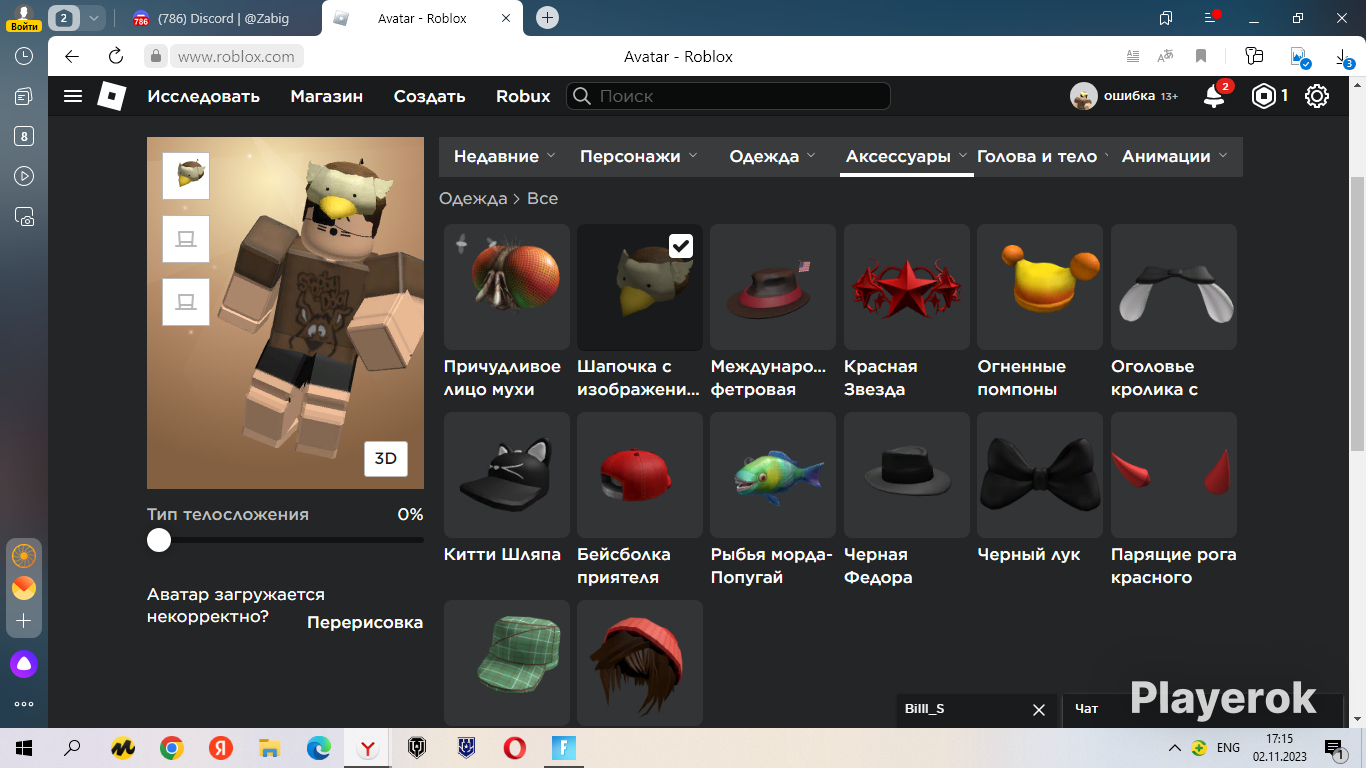Click the www.roblox.com address field
Image resolution: width=1366 pixels, height=768 pixels.
237,56
